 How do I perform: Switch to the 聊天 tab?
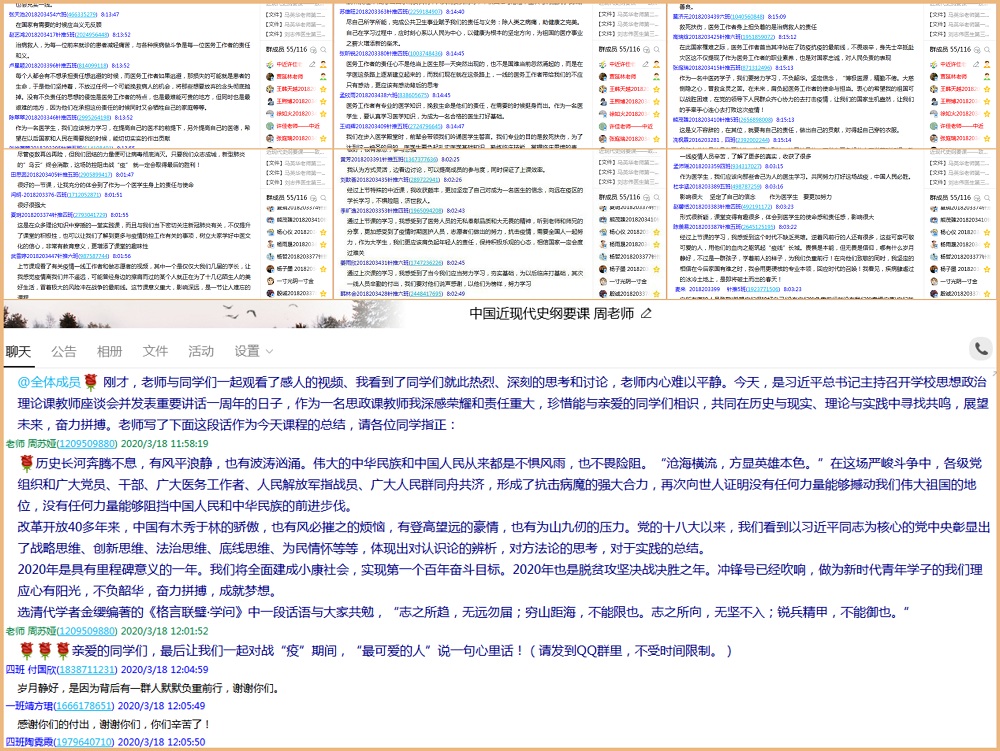coord(18,351)
